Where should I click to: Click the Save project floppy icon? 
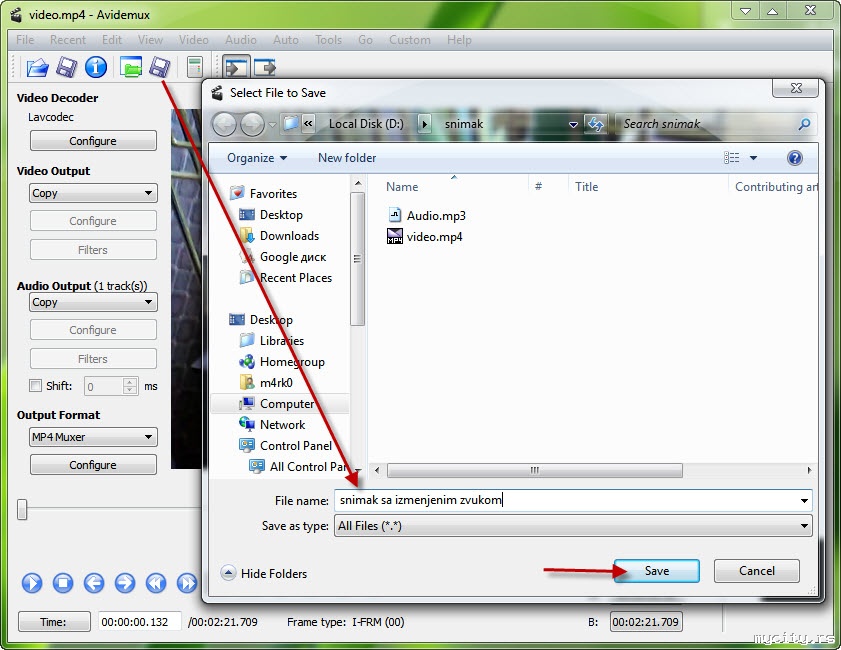160,67
